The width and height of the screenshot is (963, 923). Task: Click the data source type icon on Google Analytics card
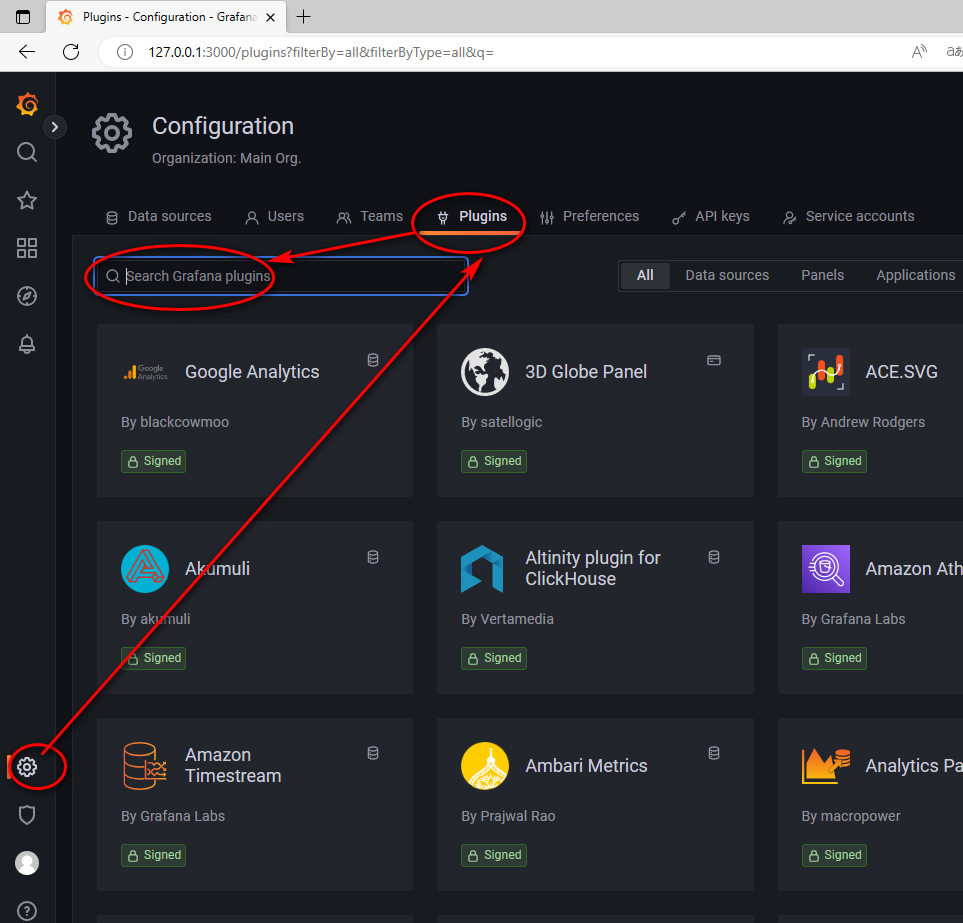pyautogui.click(x=373, y=360)
